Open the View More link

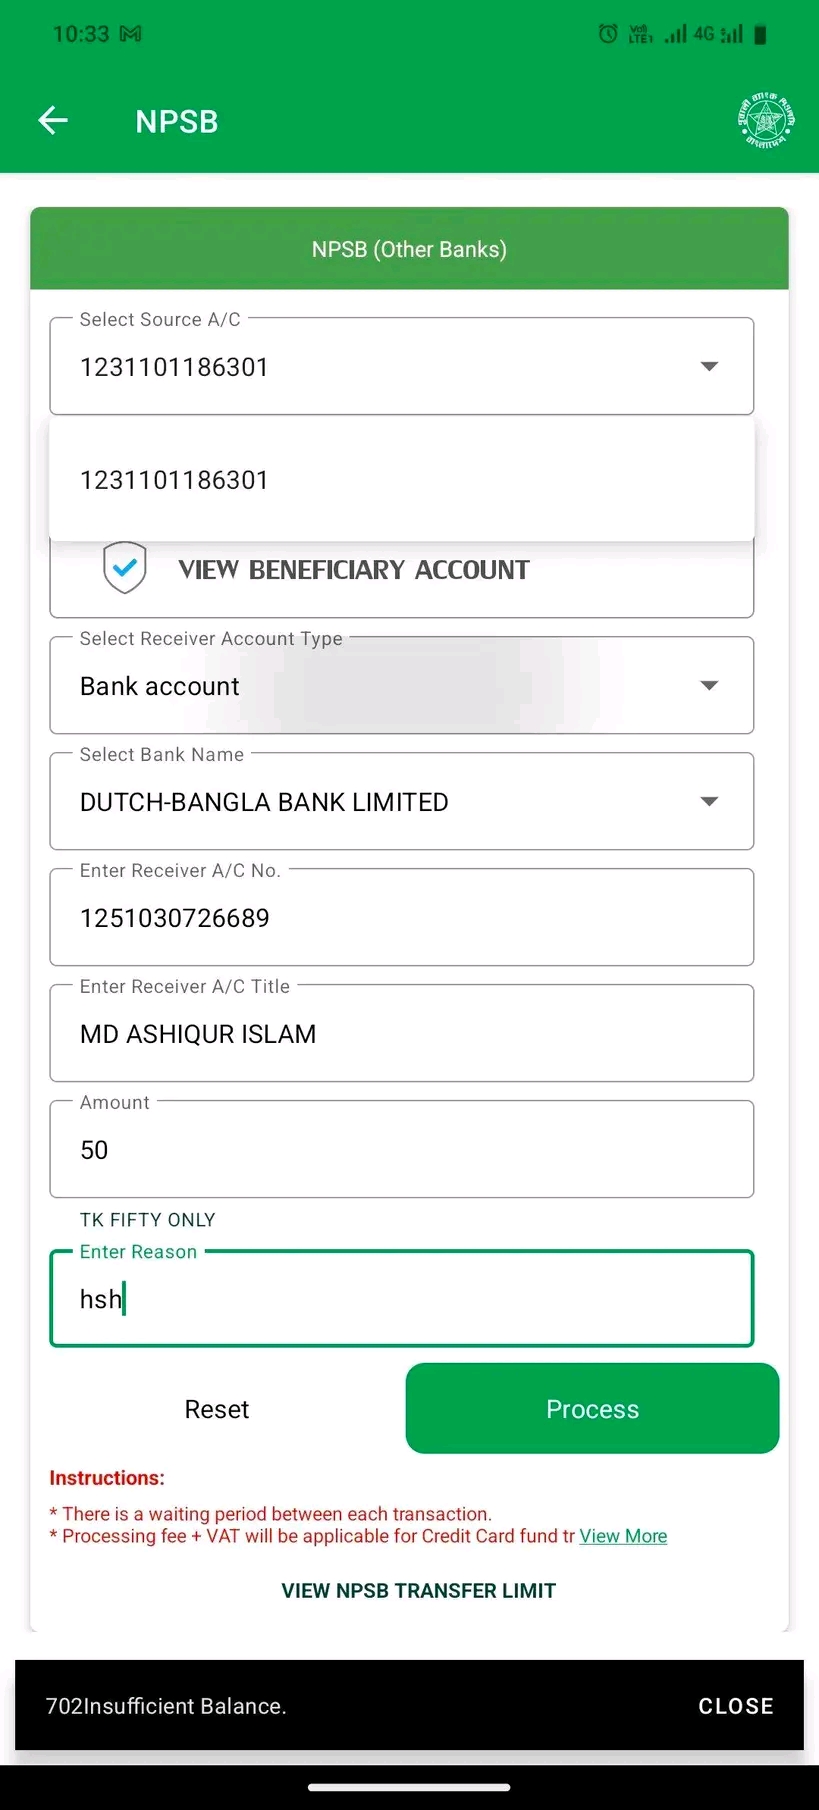point(623,1536)
